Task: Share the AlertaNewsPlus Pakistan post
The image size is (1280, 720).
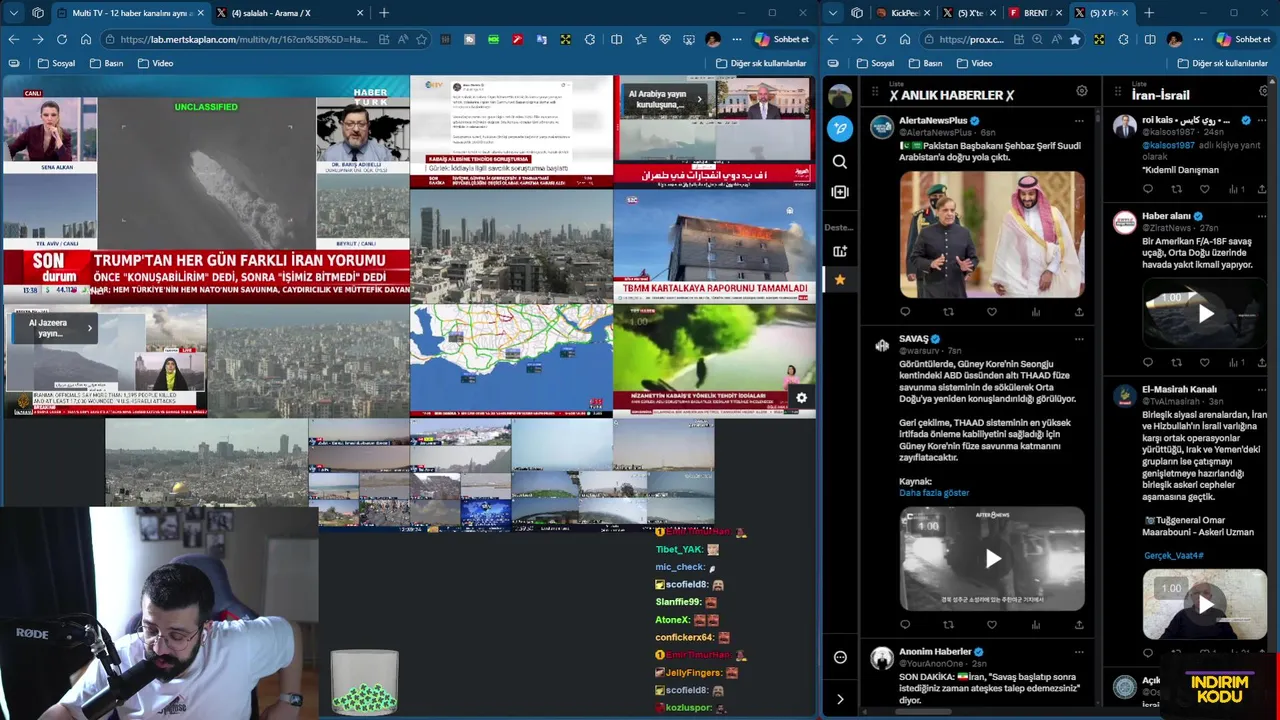Action: [1079, 312]
